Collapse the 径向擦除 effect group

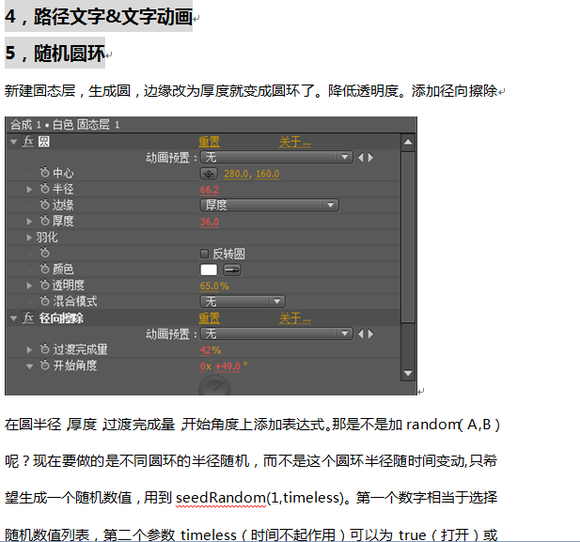pyautogui.click(x=14, y=318)
